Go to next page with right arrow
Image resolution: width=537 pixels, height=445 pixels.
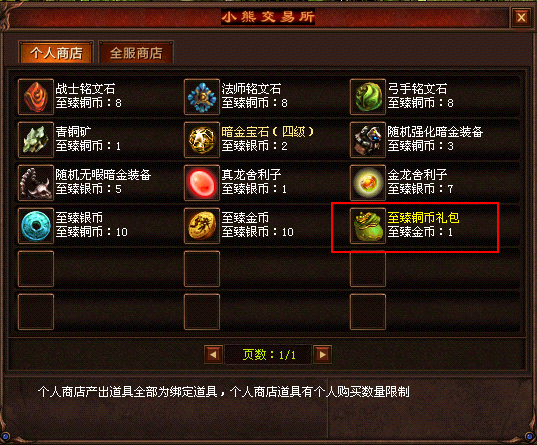point(322,354)
